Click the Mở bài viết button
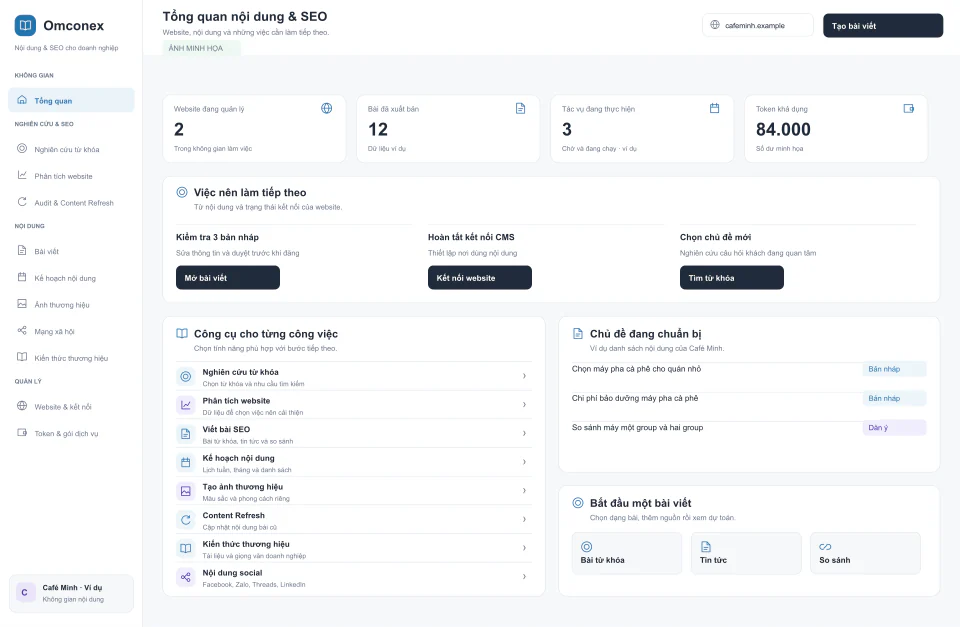 click(228, 277)
